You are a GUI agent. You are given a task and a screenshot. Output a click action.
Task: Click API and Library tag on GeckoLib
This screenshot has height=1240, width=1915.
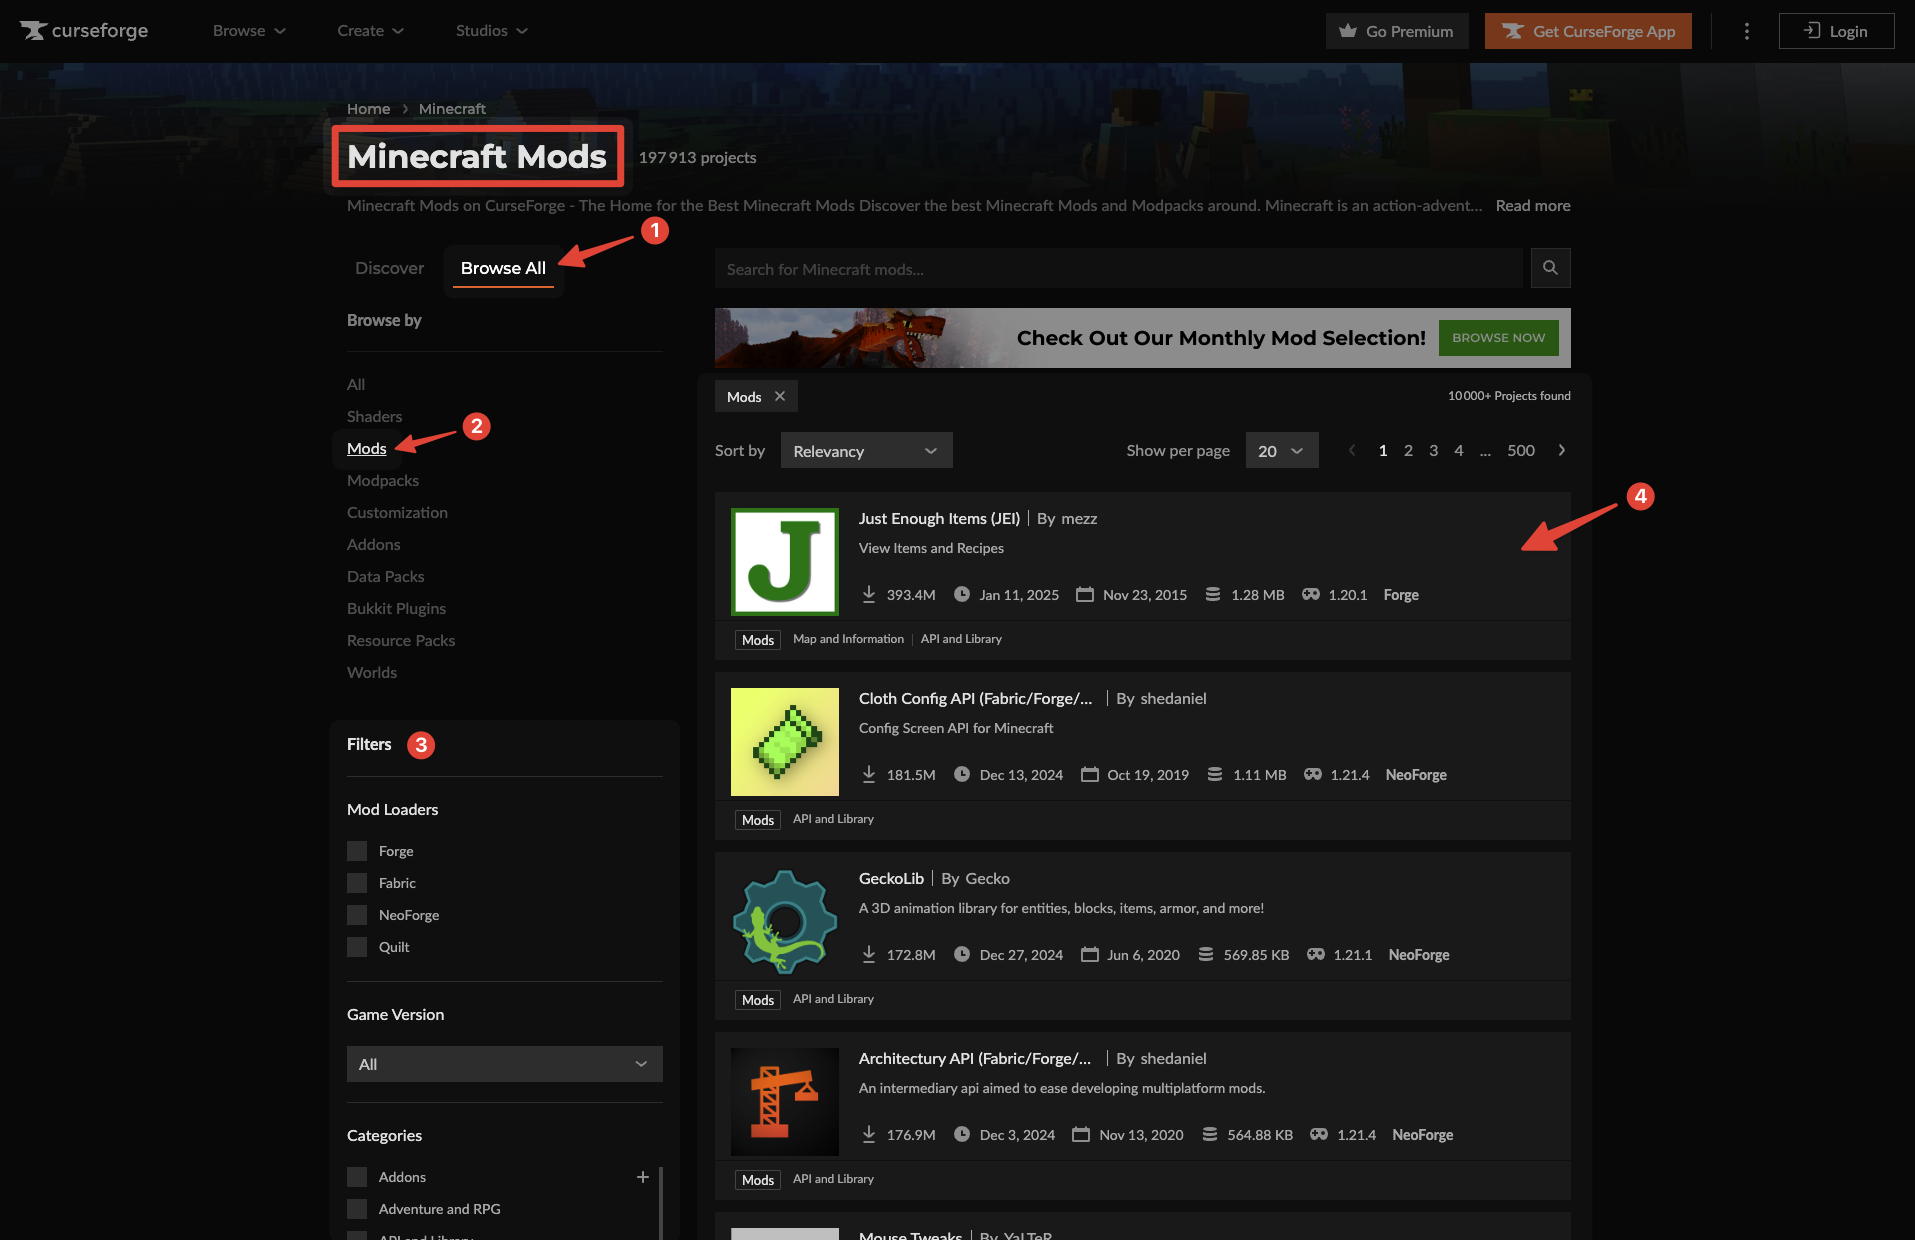833,999
